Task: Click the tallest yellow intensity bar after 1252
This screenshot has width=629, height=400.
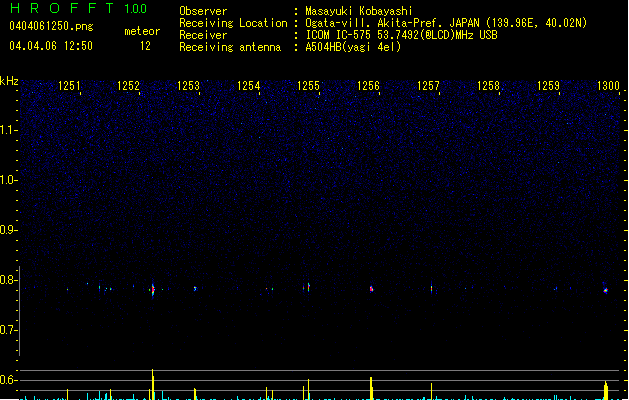Action: pyautogui.click(x=153, y=384)
